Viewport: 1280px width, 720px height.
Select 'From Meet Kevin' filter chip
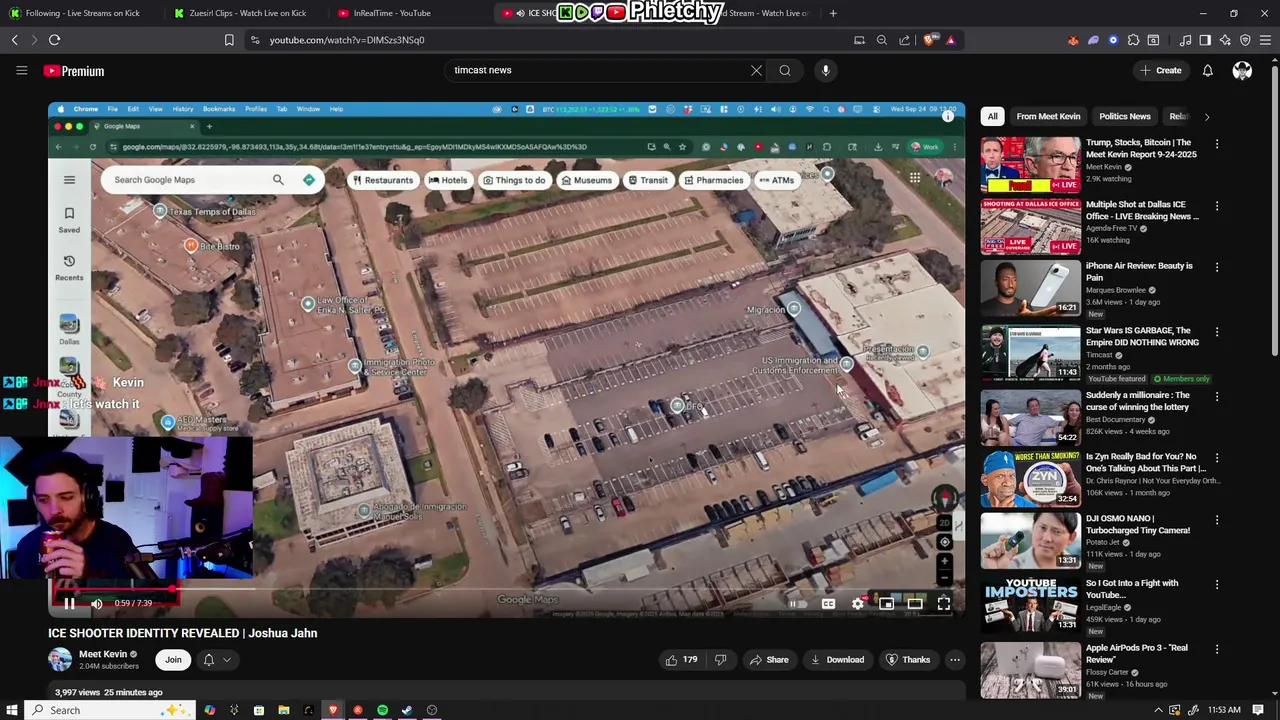(x=1048, y=117)
